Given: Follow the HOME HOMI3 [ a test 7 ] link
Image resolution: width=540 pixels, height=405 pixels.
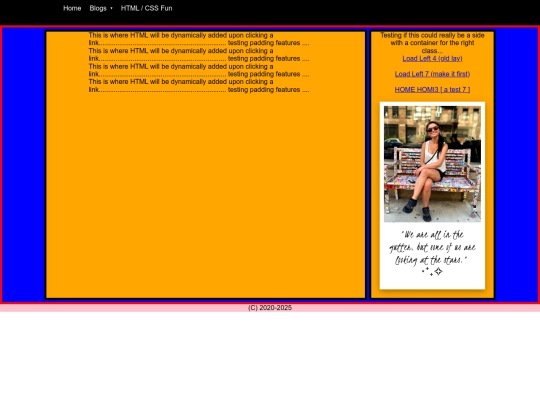Looking at the screenshot, I should (x=432, y=90).
